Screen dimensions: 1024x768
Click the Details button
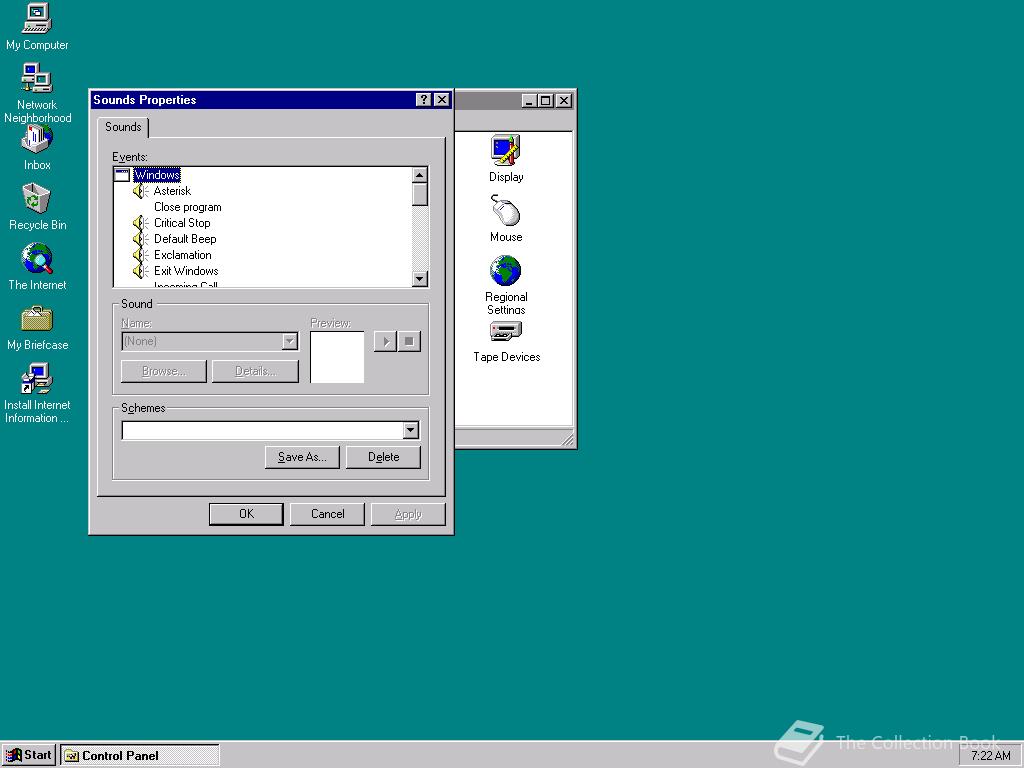click(x=255, y=371)
